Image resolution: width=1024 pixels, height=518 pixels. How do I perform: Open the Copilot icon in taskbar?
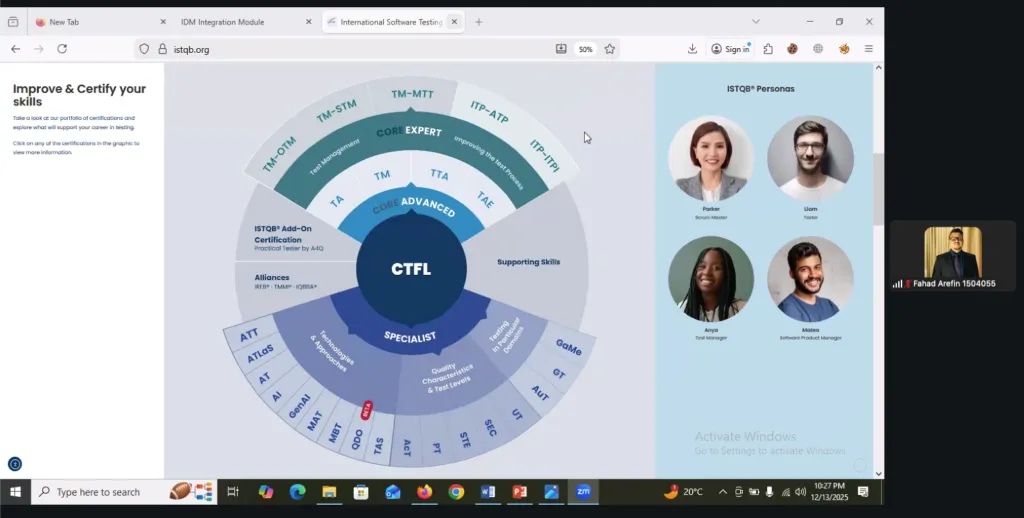pos(266,492)
